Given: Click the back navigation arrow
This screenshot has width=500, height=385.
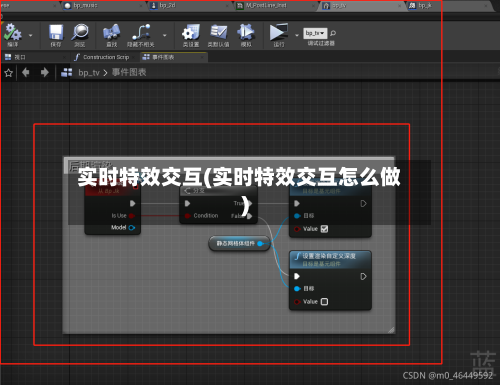Looking at the screenshot, I should 26,72.
